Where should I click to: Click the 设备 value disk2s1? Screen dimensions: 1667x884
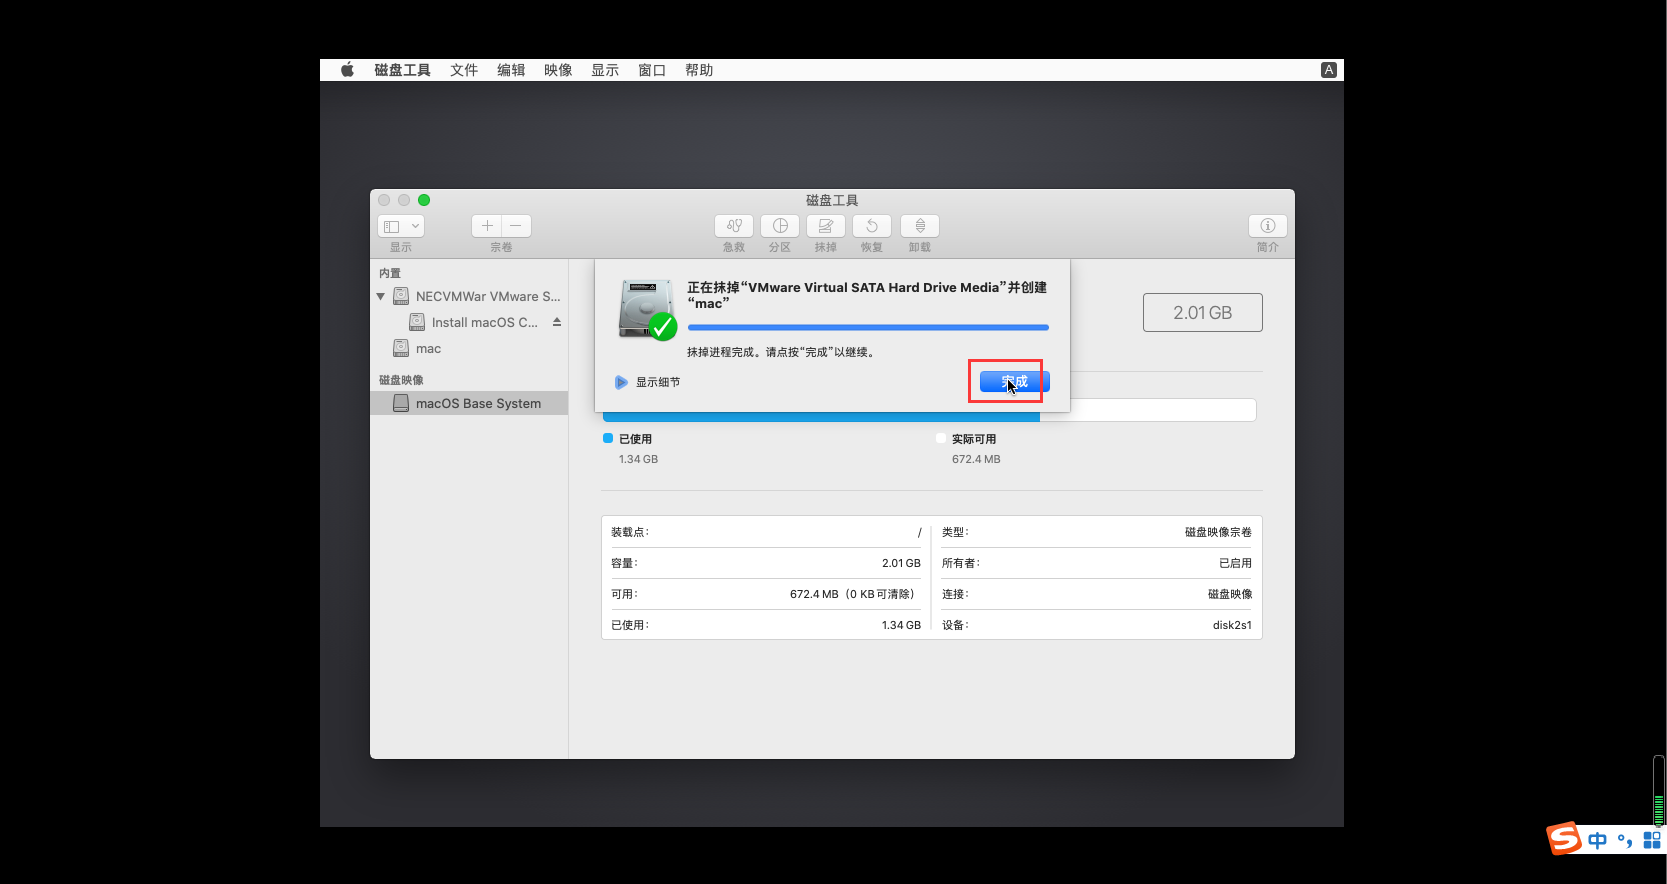click(x=1232, y=626)
